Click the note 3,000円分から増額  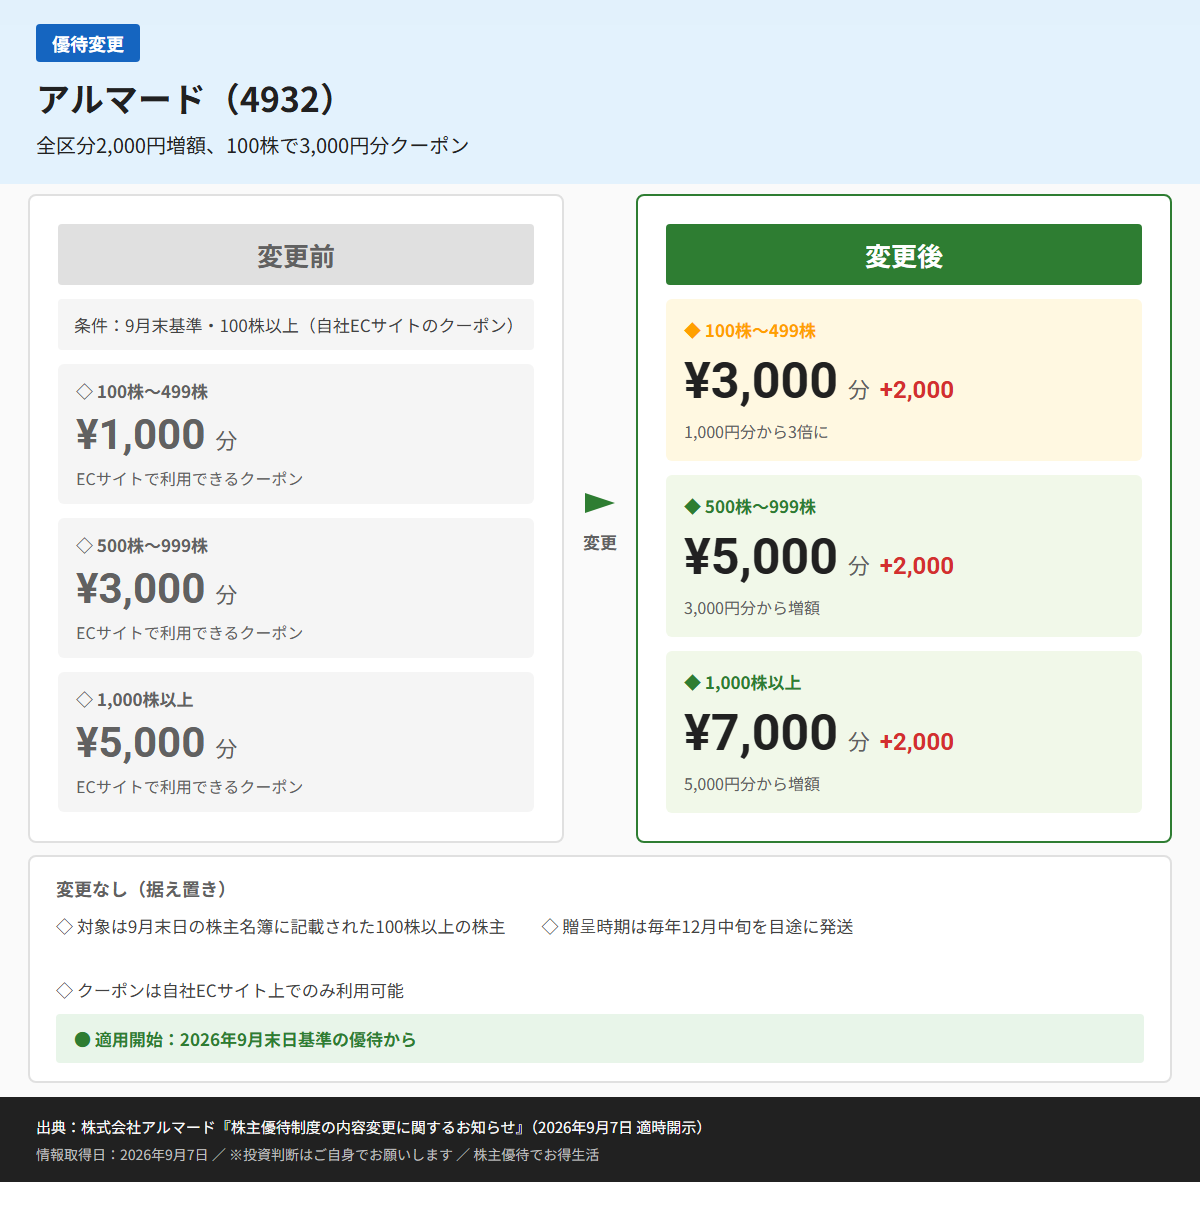point(752,608)
